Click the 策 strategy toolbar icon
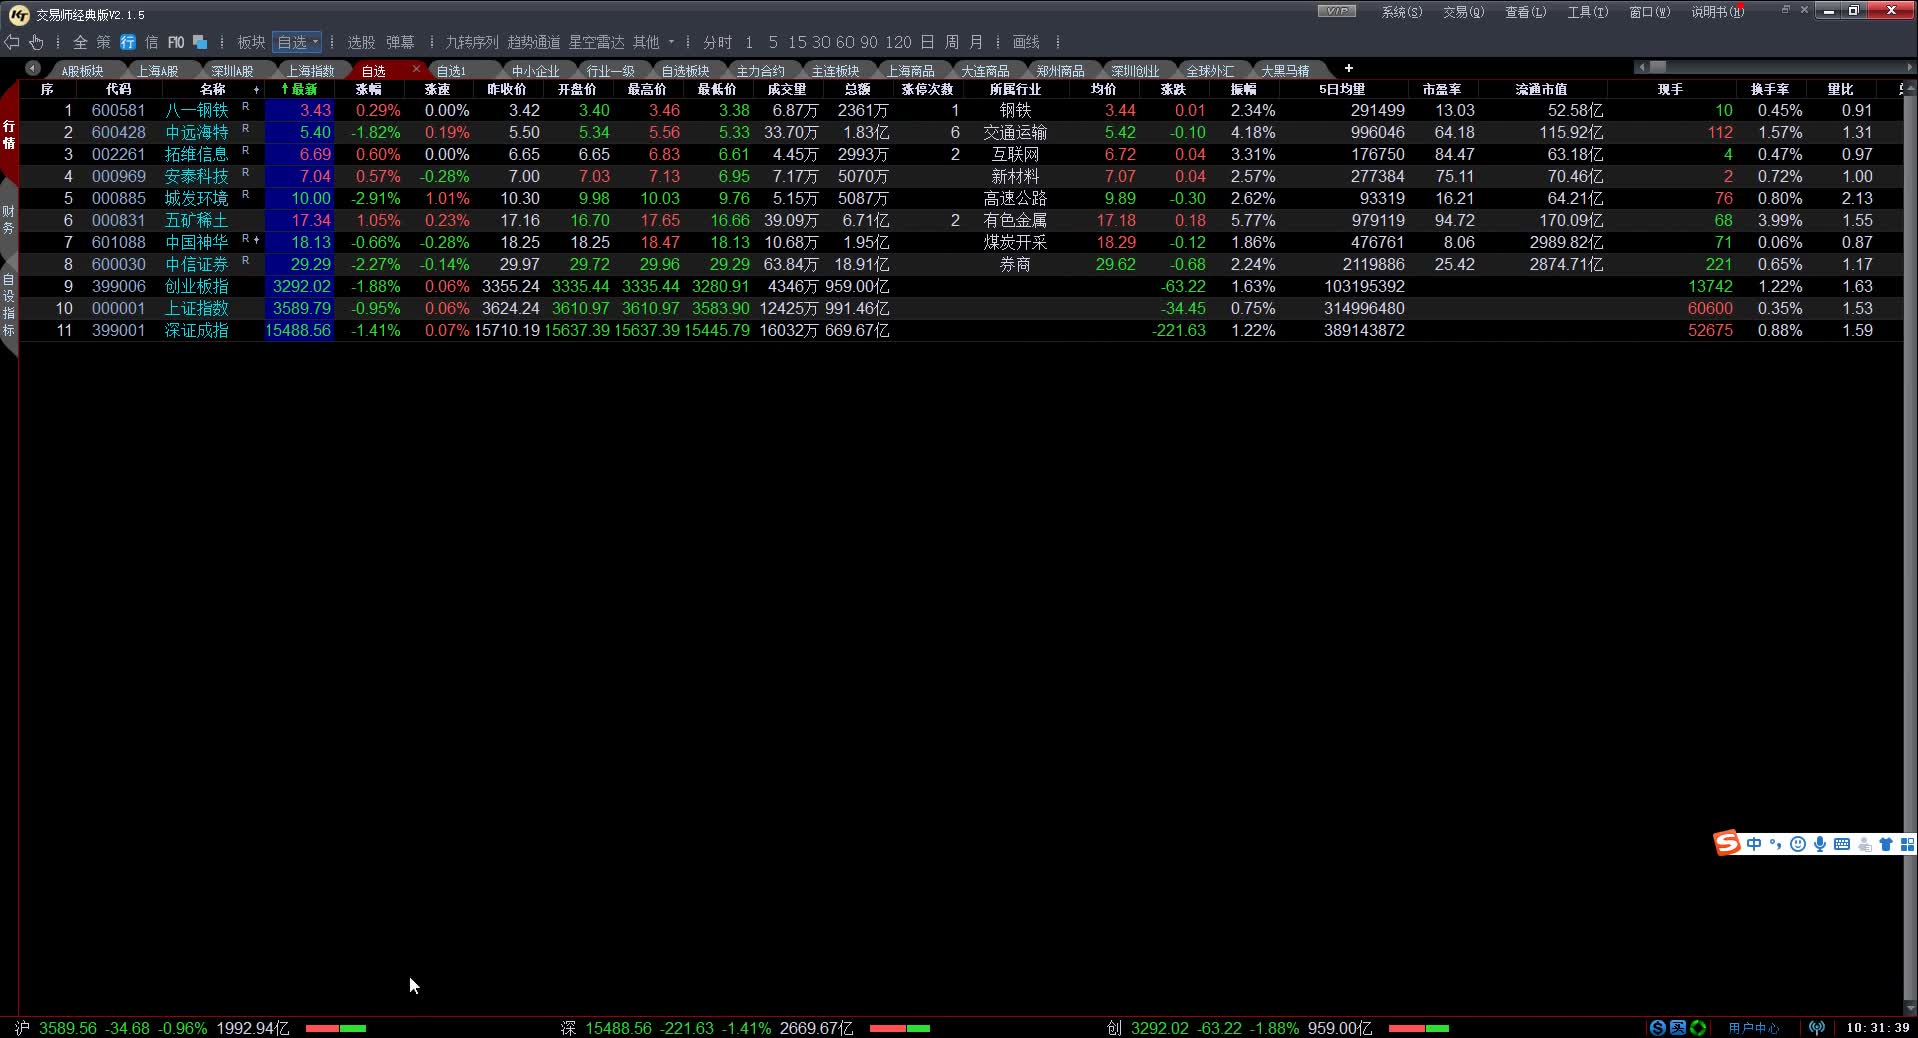Image resolution: width=1918 pixels, height=1038 pixels. (x=104, y=42)
